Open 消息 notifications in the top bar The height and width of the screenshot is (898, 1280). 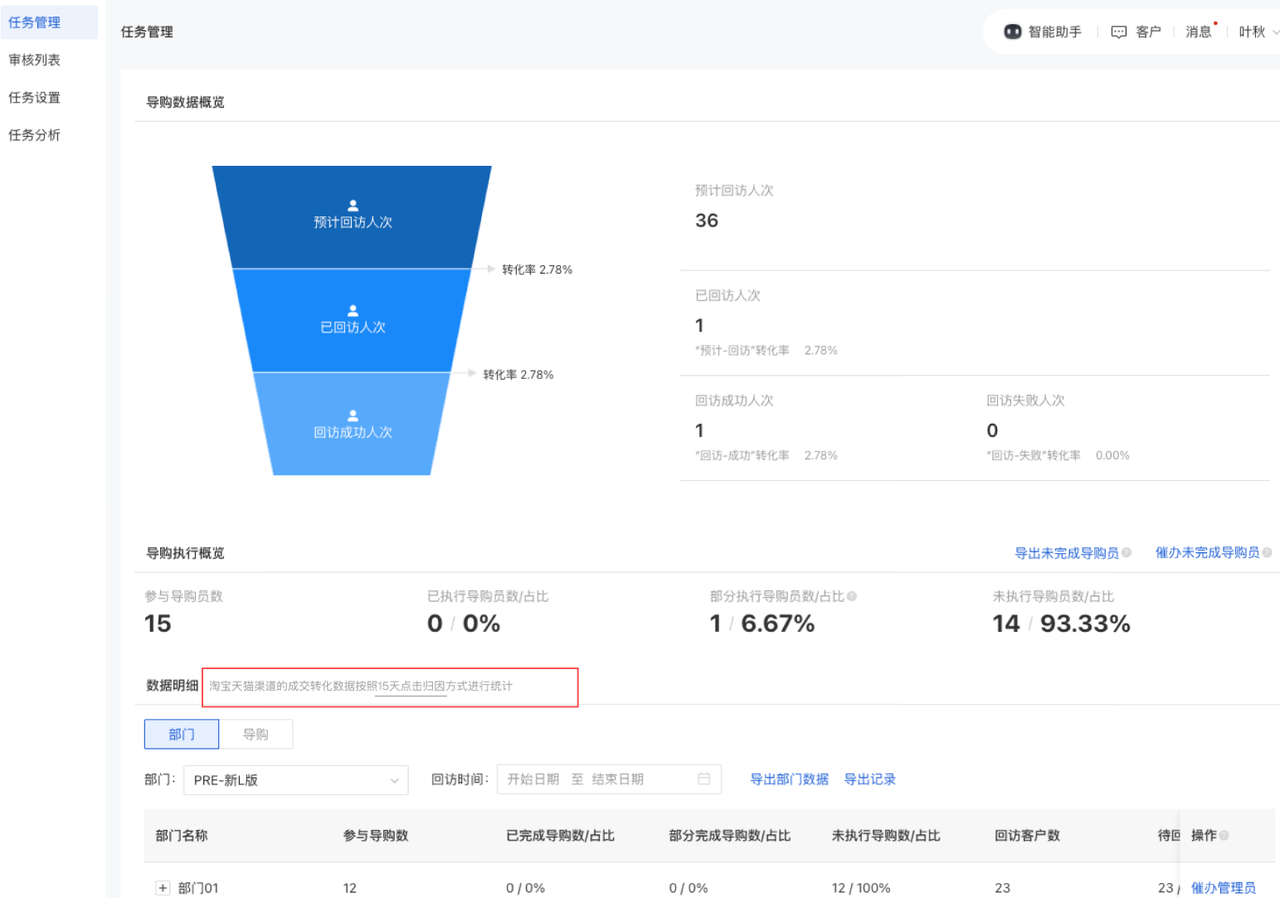click(x=1198, y=32)
